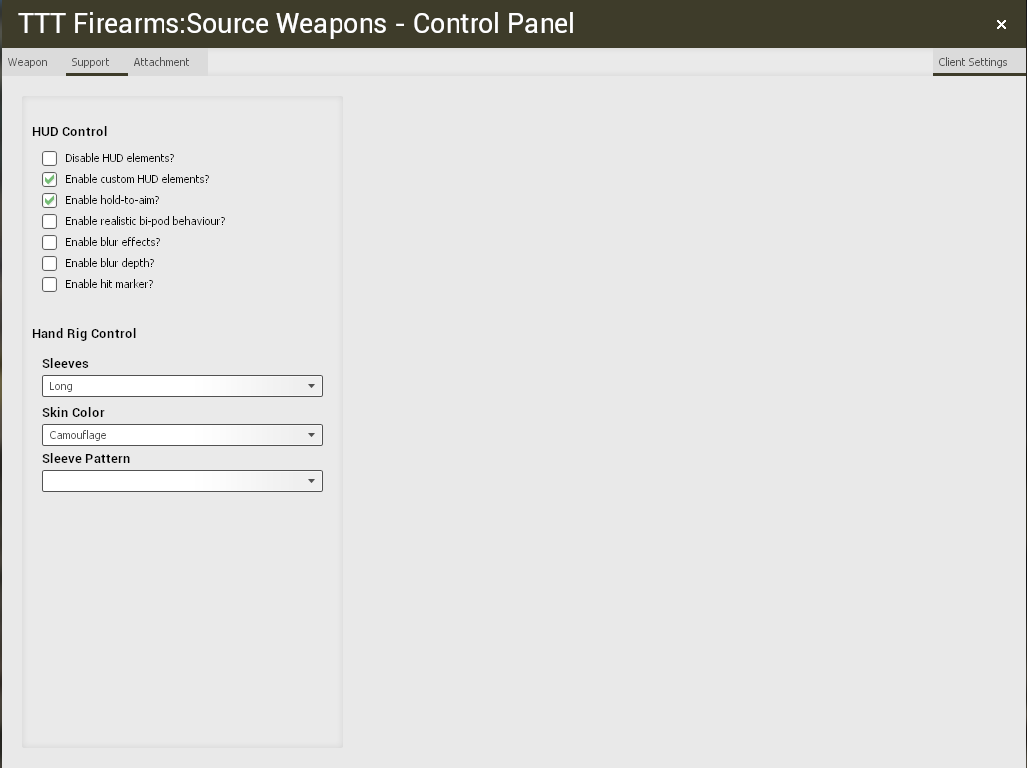Click the Disable HUD elements? label text
This screenshot has height=768, width=1027.
(119, 158)
